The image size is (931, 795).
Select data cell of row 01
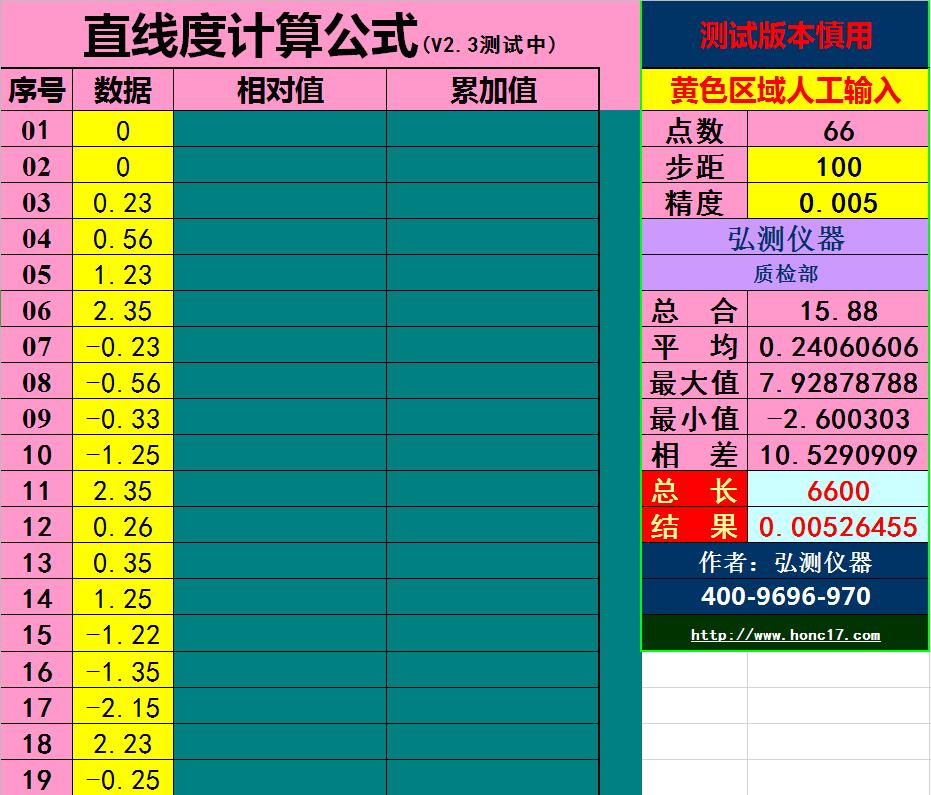122,130
